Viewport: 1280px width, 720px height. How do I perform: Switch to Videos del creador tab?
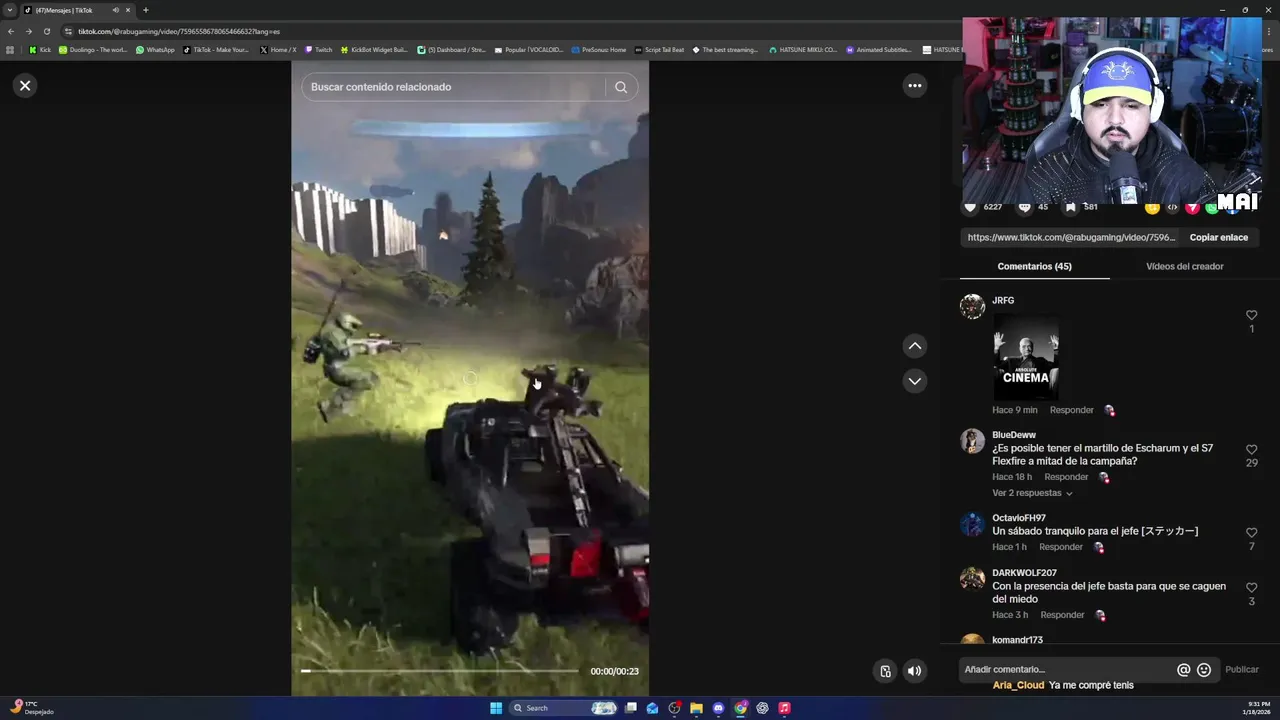coord(1184,266)
